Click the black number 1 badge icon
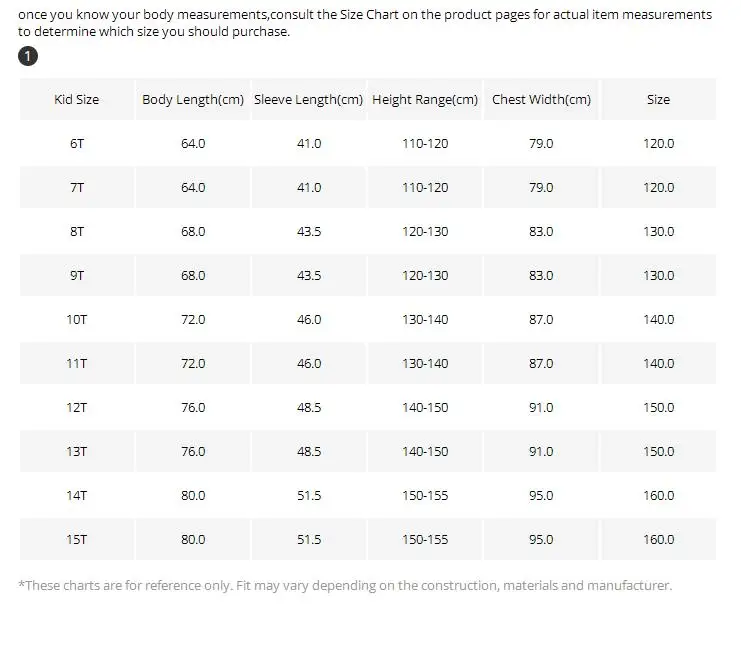This screenshot has width=741, height=657. coord(28,56)
